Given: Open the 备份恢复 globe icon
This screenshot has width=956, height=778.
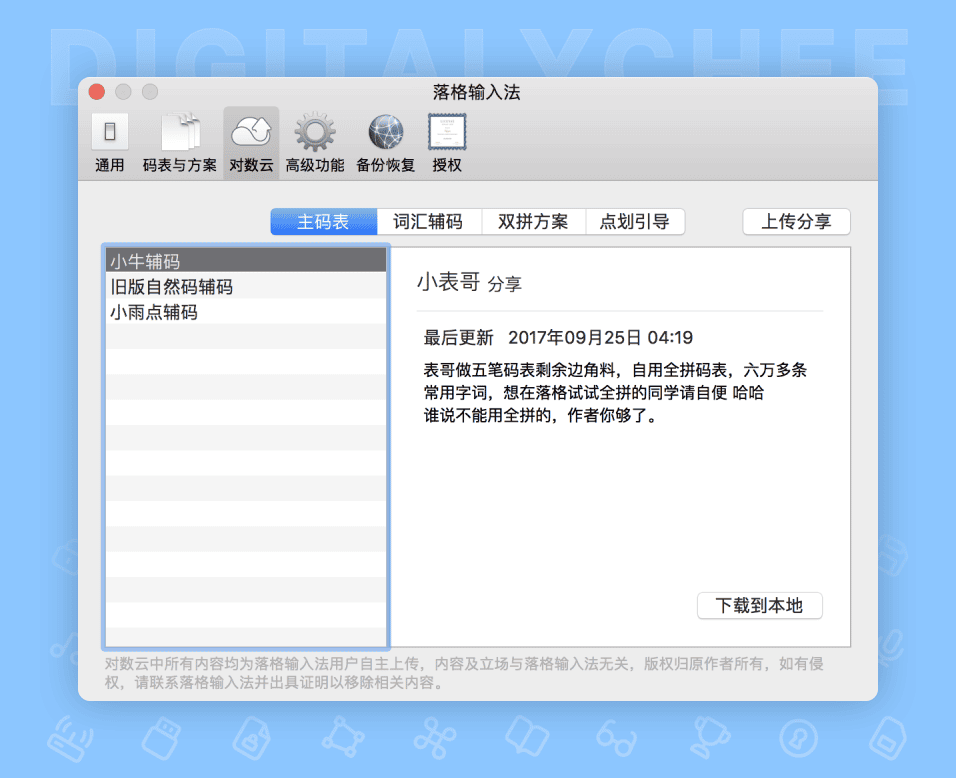Looking at the screenshot, I should coord(386,143).
